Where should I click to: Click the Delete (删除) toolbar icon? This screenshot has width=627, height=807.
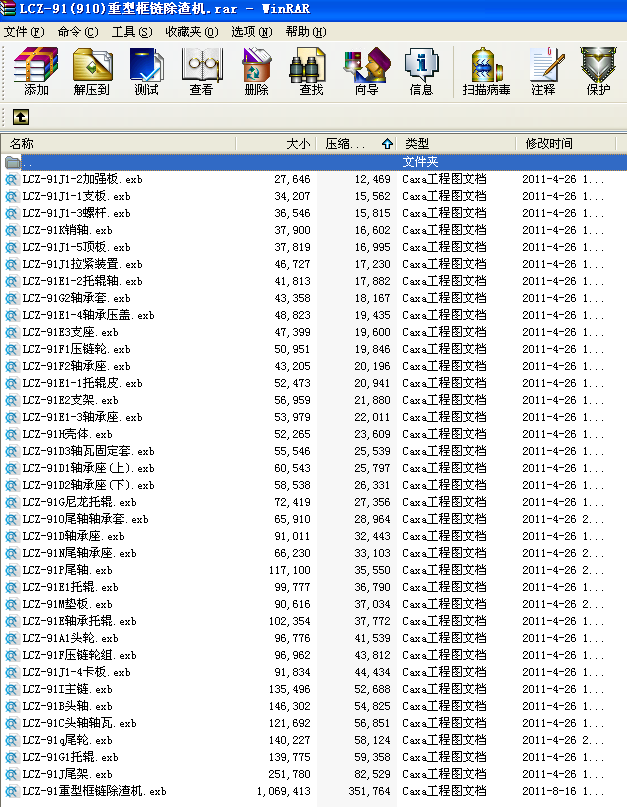point(256,71)
